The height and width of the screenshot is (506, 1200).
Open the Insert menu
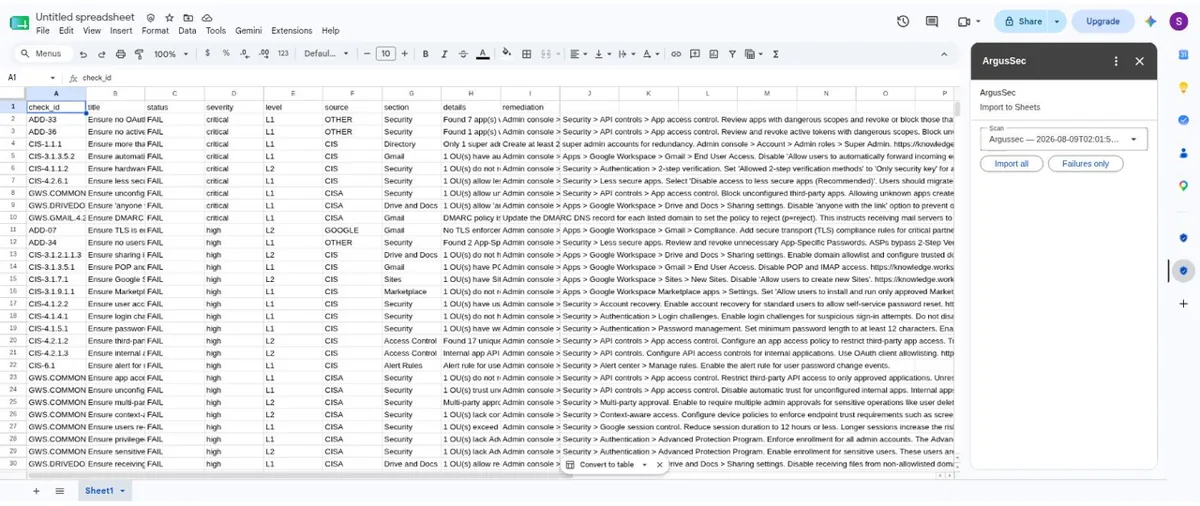[x=121, y=31]
